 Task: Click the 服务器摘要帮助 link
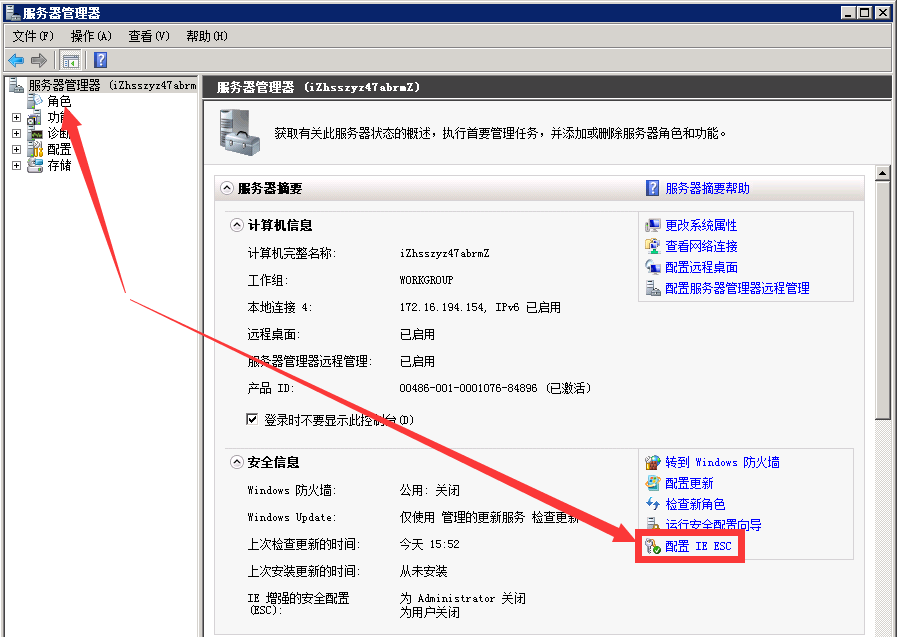pyautogui.click(x=707, y=188)
